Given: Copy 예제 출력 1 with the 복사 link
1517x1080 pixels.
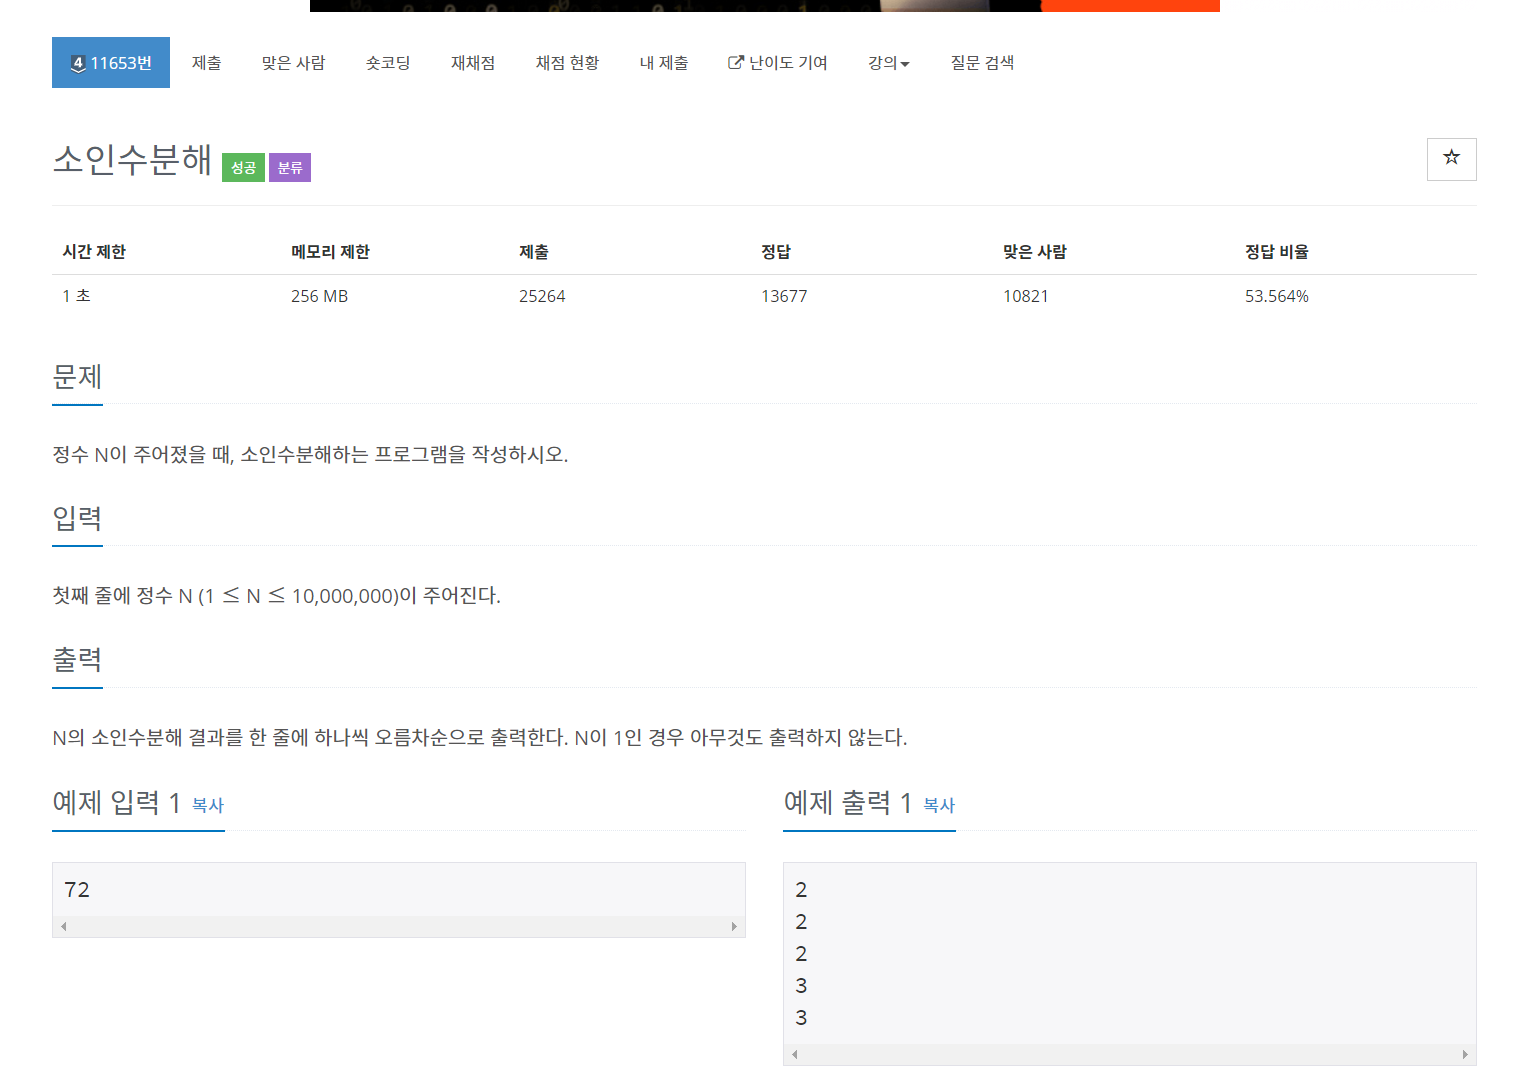Looking at the screenshot, I should pyautogui.click(x=939, y=805).
